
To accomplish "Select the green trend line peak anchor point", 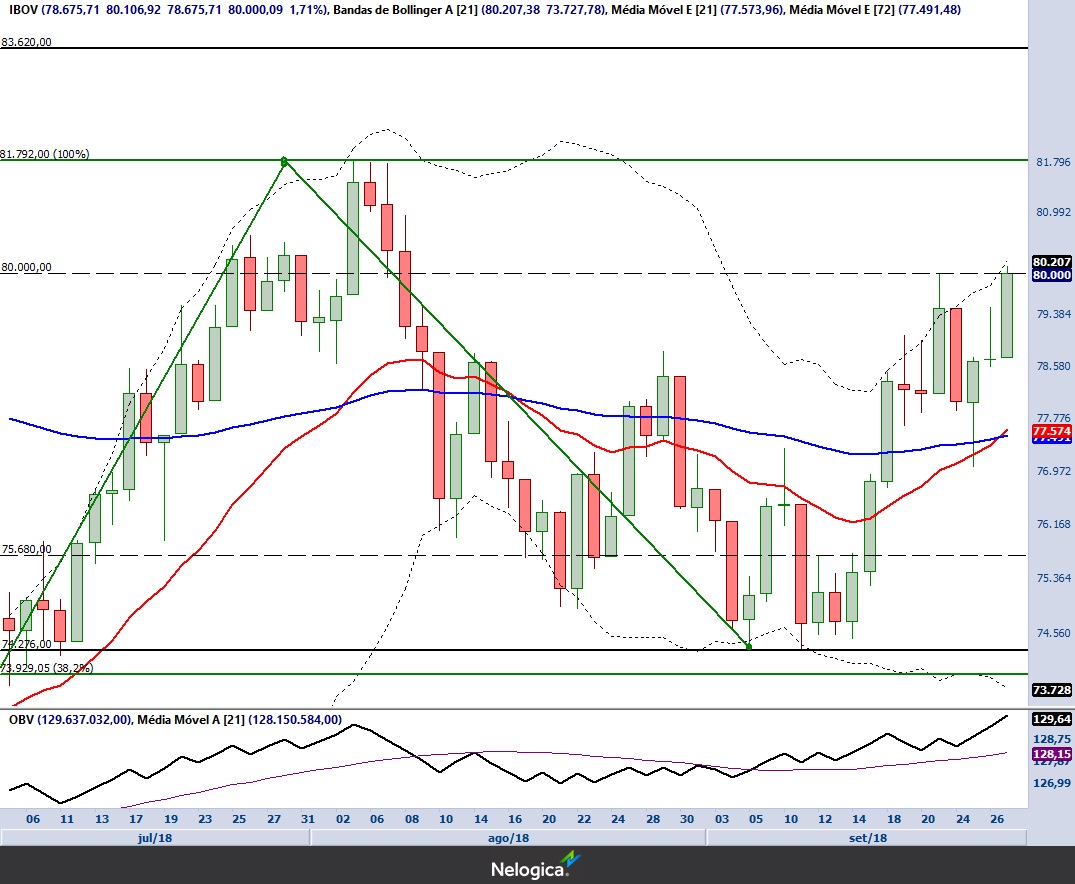I will (x=285, y=161).
